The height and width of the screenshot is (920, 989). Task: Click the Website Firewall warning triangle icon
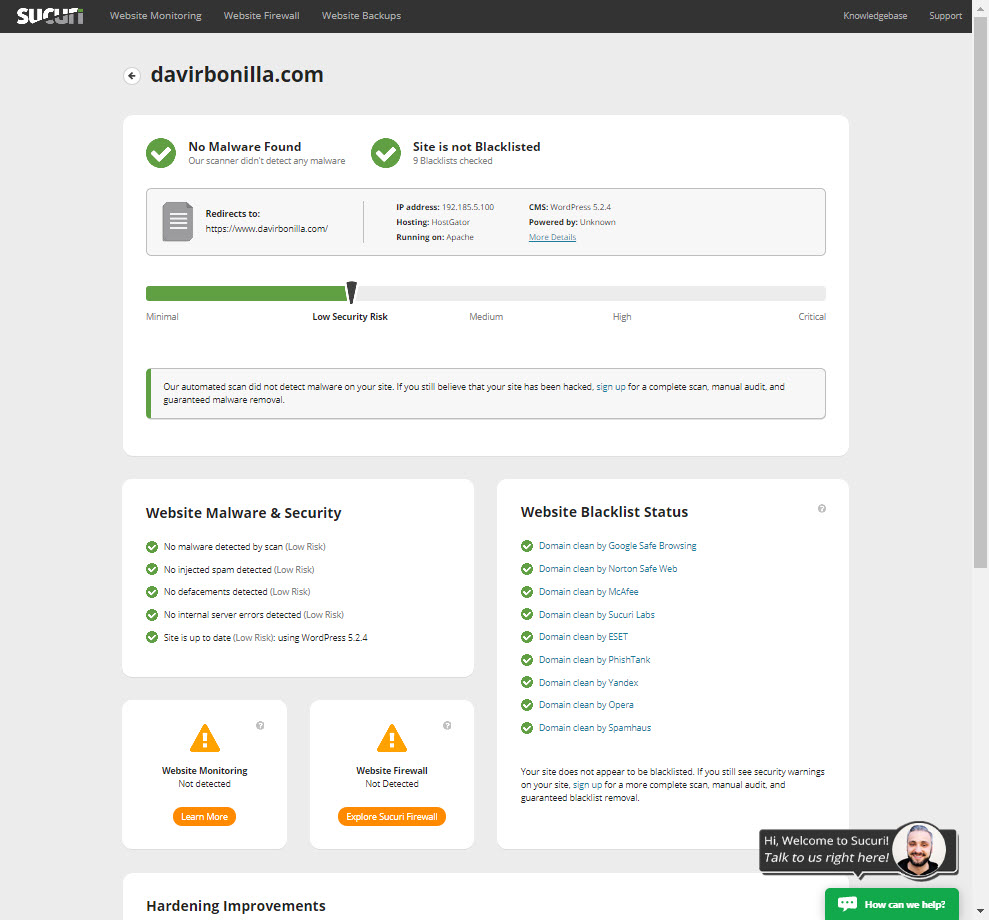point(391,740)
